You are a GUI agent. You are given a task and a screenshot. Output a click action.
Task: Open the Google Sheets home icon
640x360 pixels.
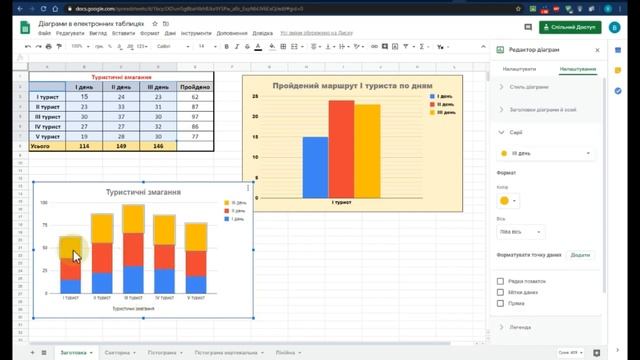(x=25, y=27)
